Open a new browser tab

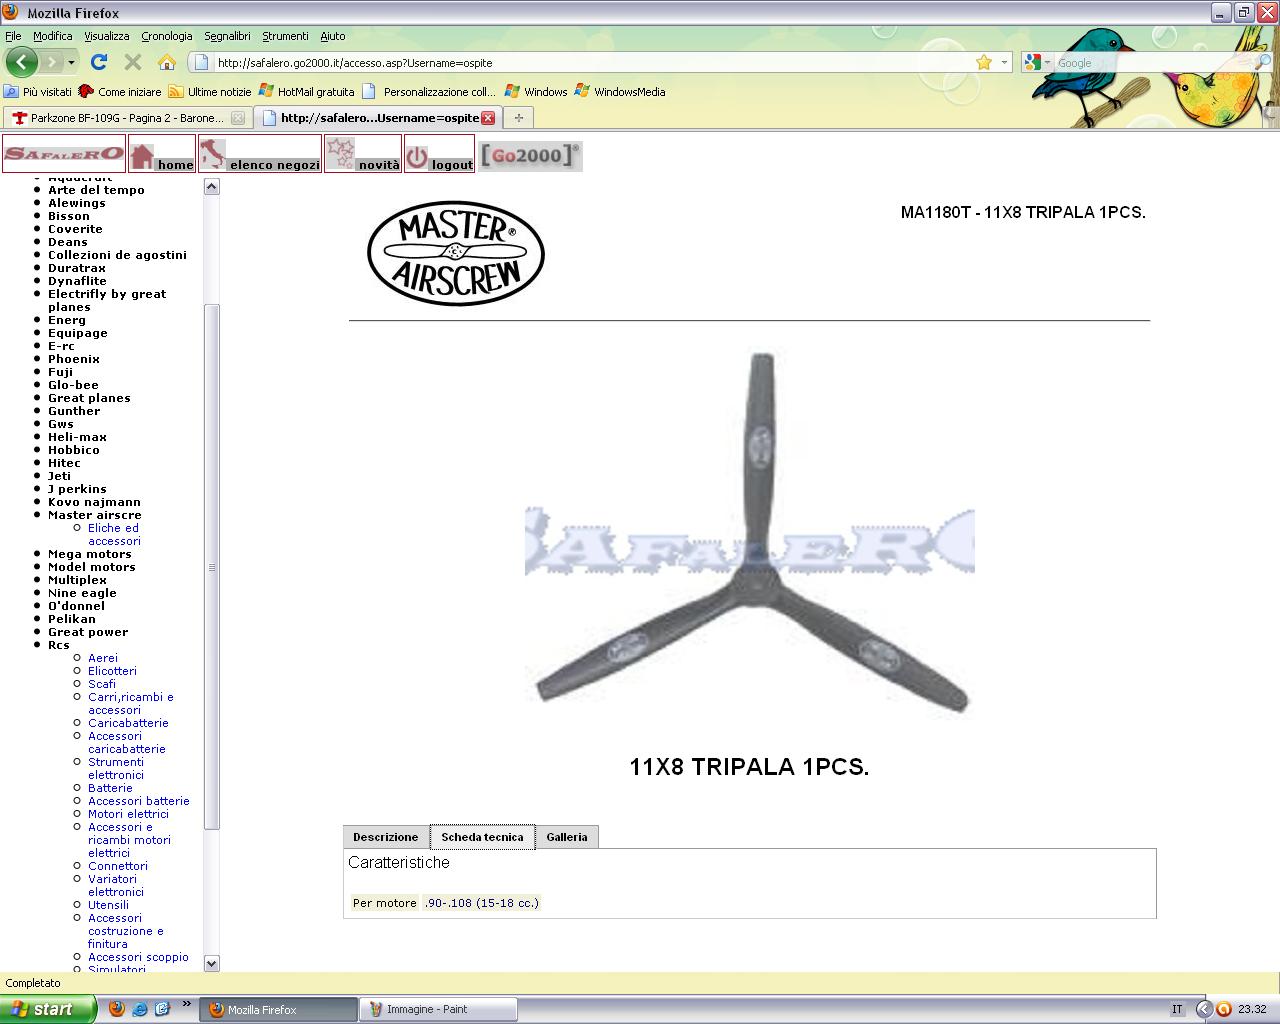coord(518,118)
